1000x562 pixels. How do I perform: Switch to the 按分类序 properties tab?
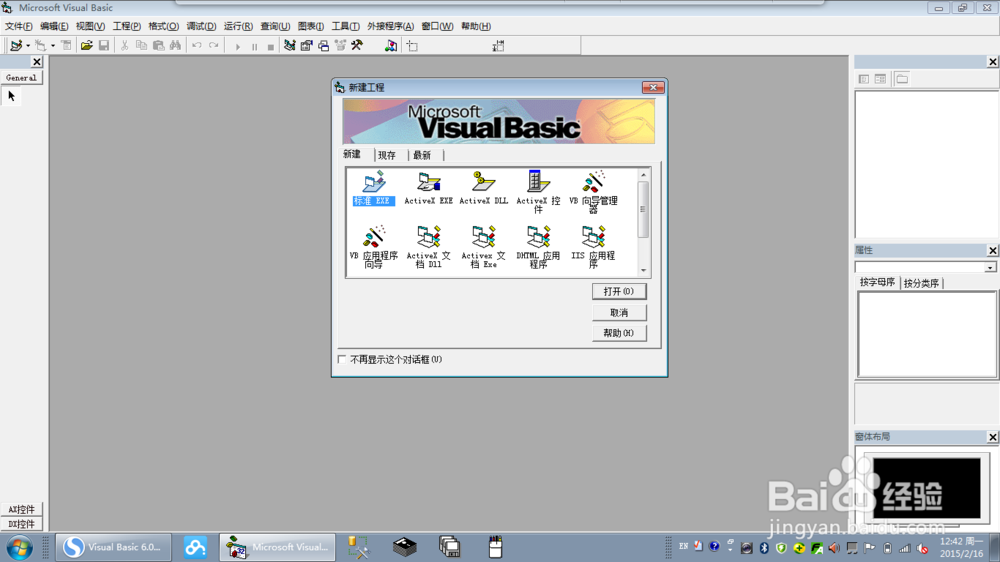coord(921,283)
